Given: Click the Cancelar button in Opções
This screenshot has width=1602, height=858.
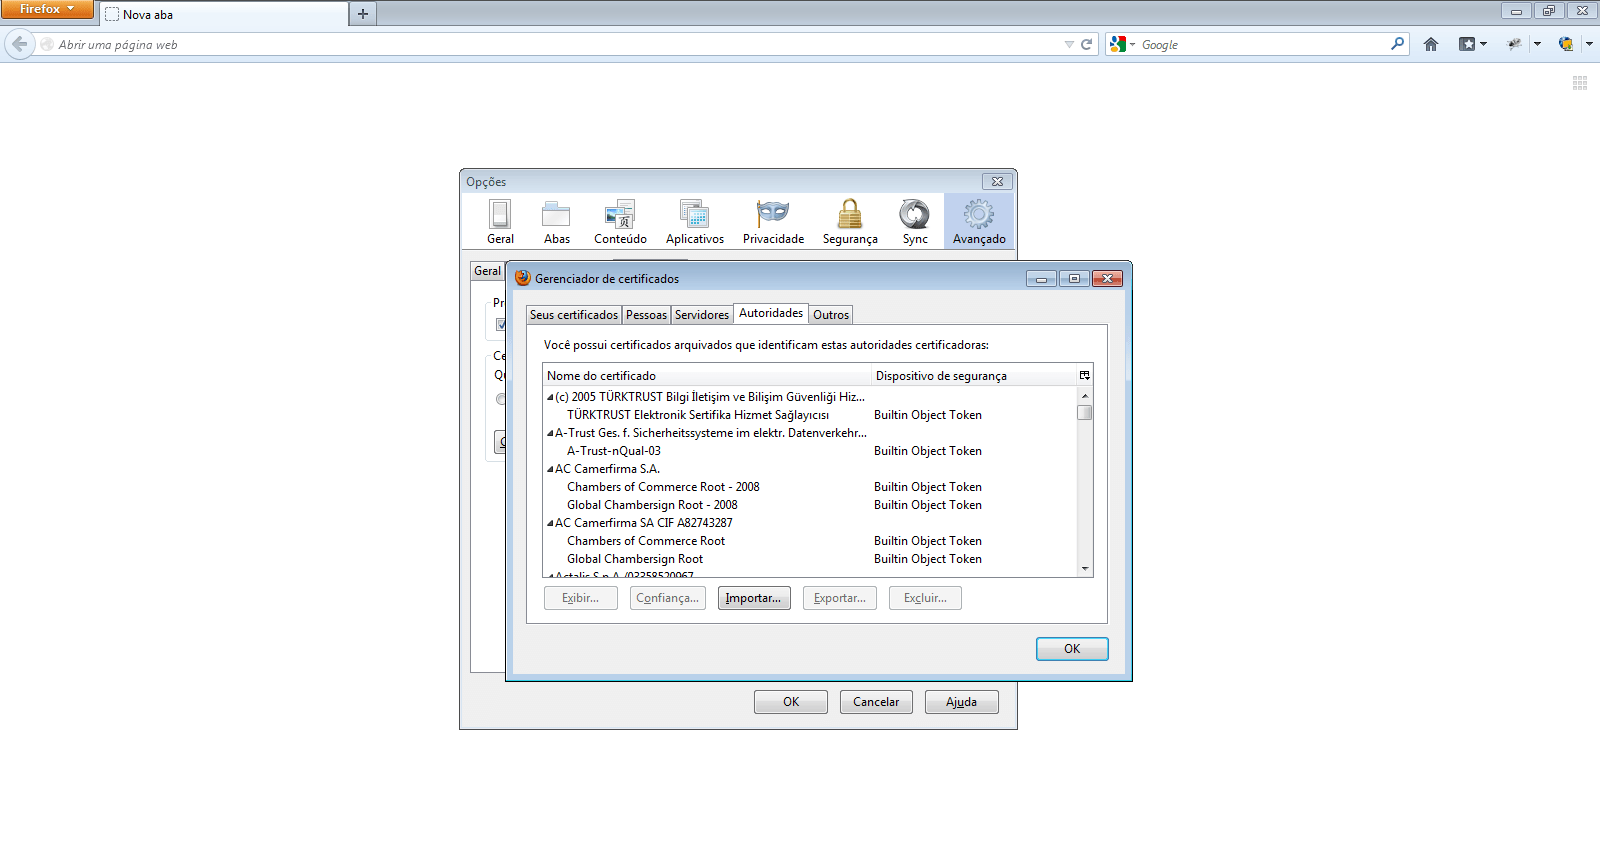Looking at the screenshot, I should point(876,702).
